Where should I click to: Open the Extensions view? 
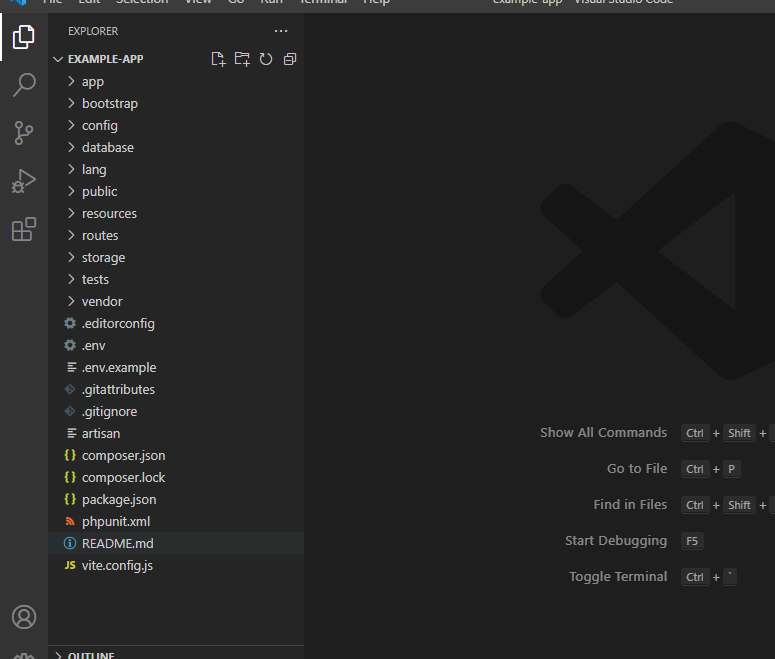(x=24, y=229)
